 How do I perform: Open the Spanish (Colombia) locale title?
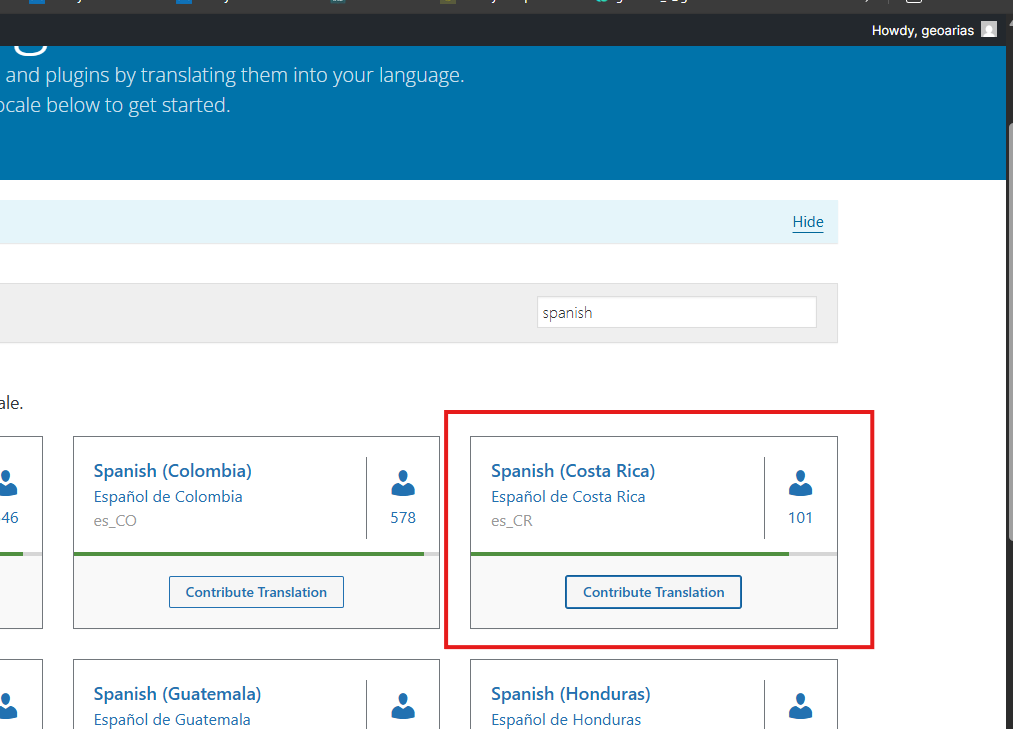click(x=172, y=471)
